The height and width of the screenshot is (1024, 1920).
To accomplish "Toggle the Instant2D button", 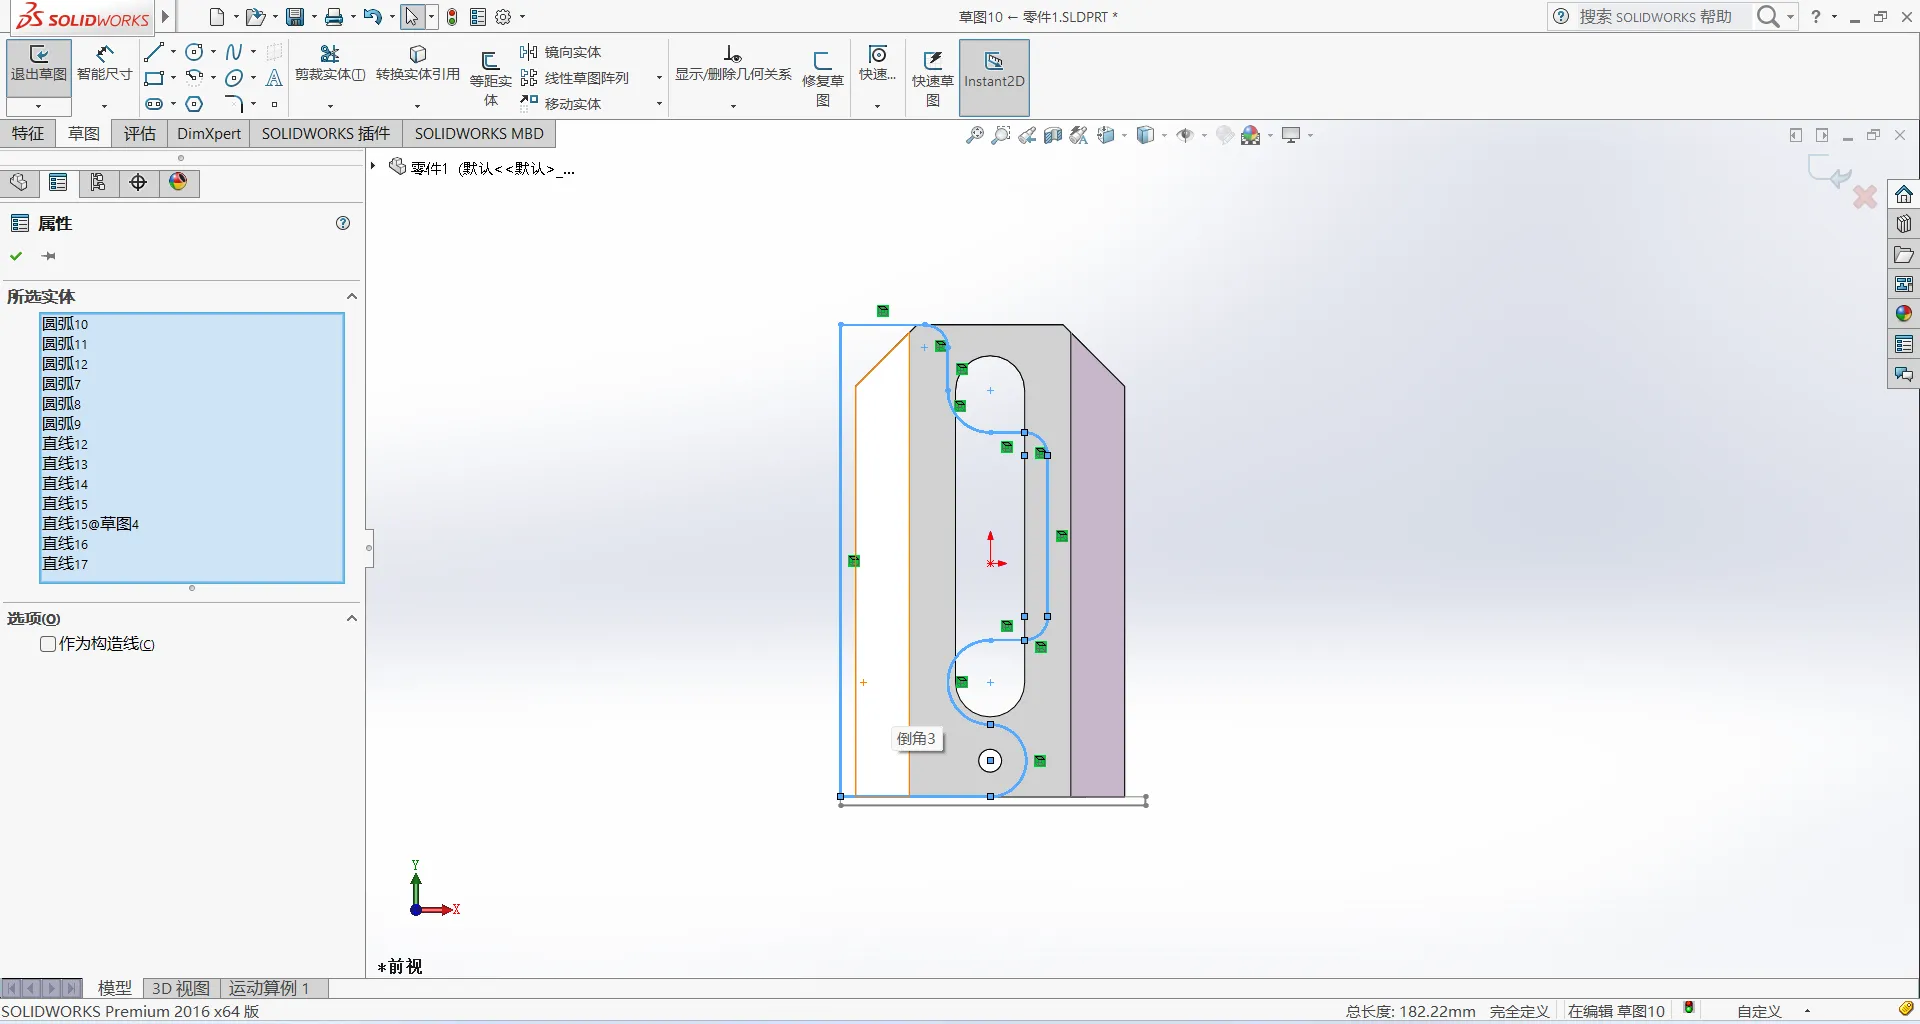I will pos(994,78).
